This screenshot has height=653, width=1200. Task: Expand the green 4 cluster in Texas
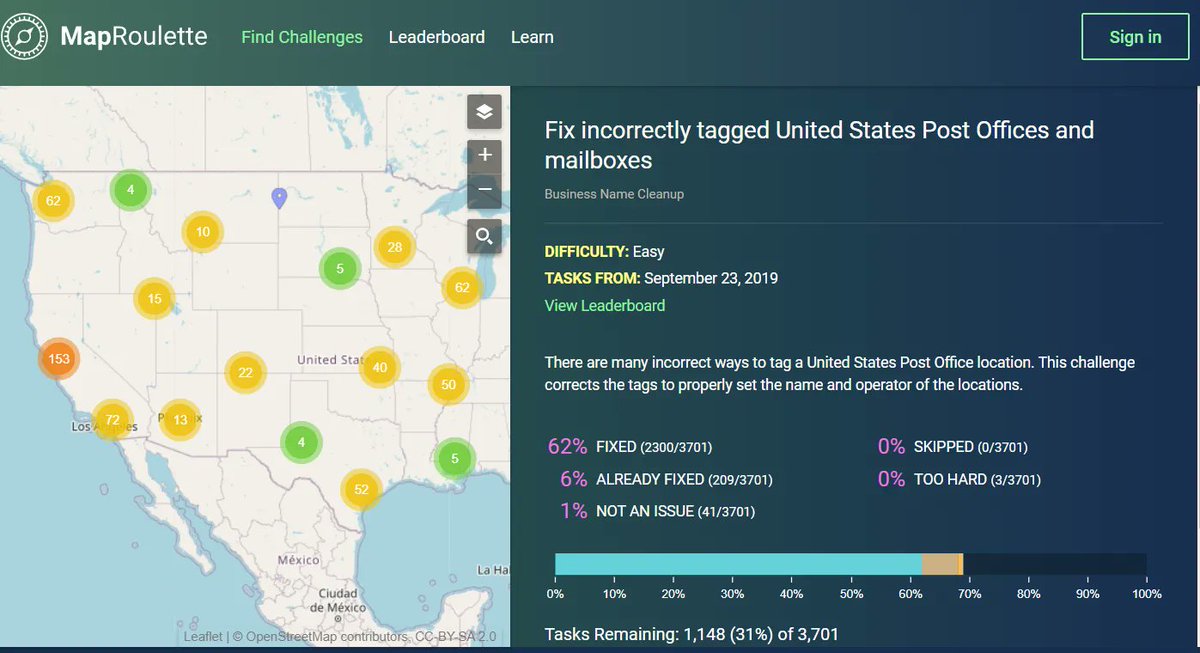(x=301, y=441)
